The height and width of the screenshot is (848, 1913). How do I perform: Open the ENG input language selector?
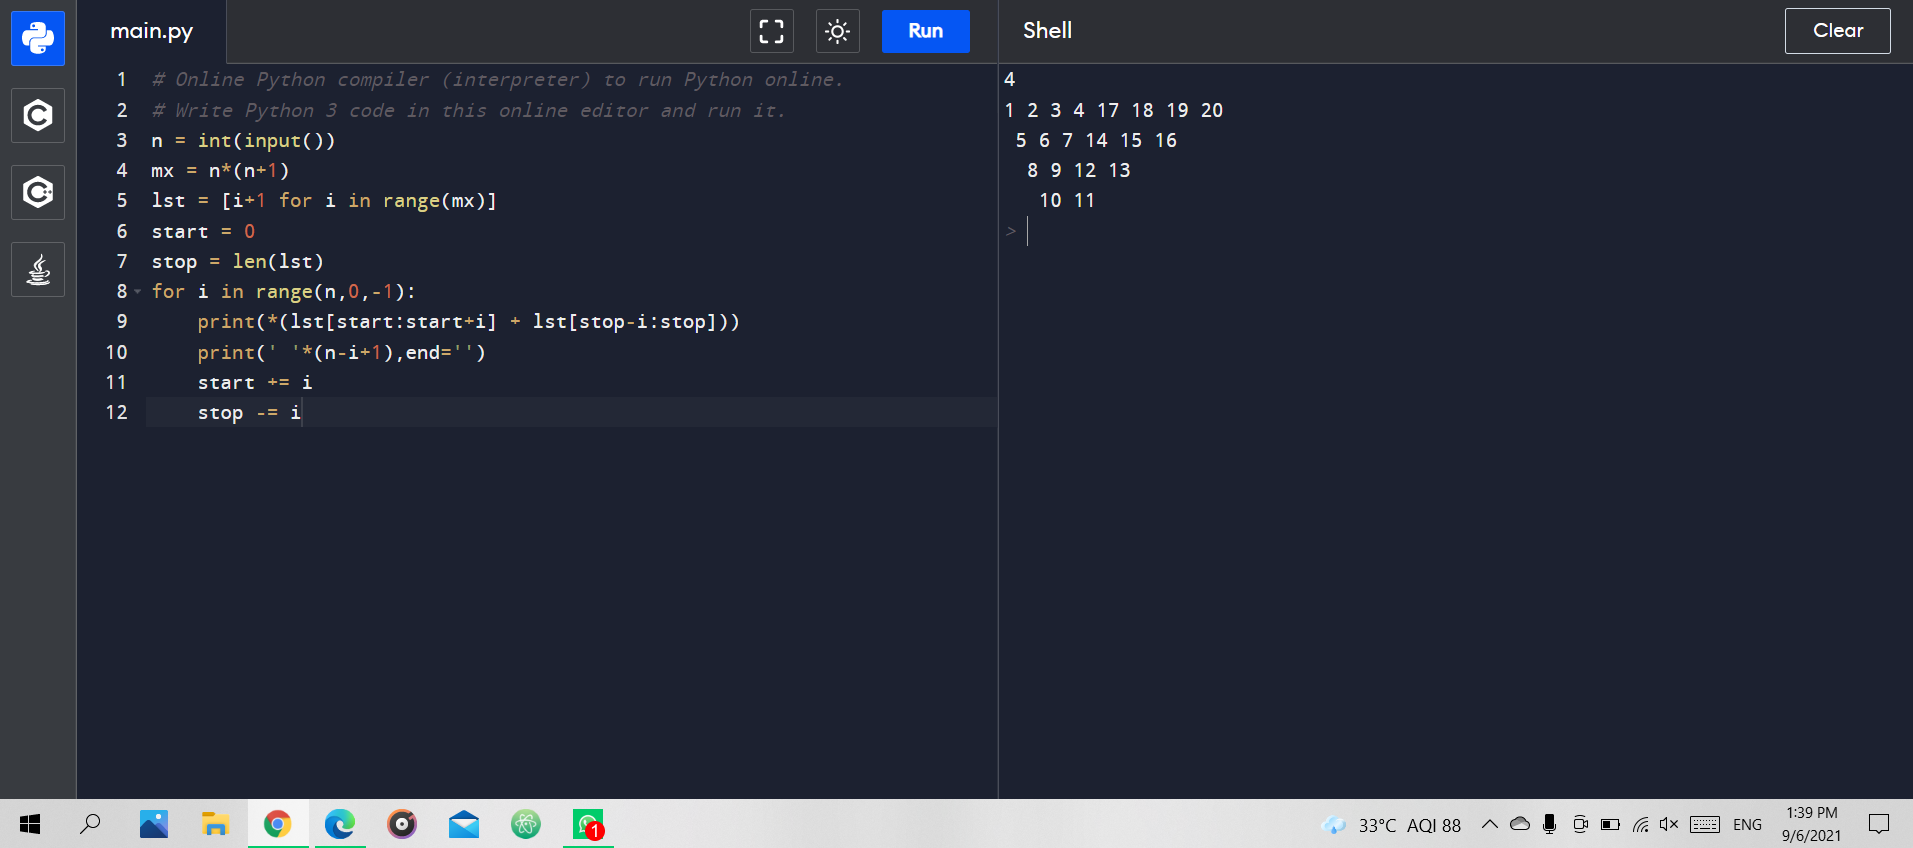click(x=1747, y=825)
